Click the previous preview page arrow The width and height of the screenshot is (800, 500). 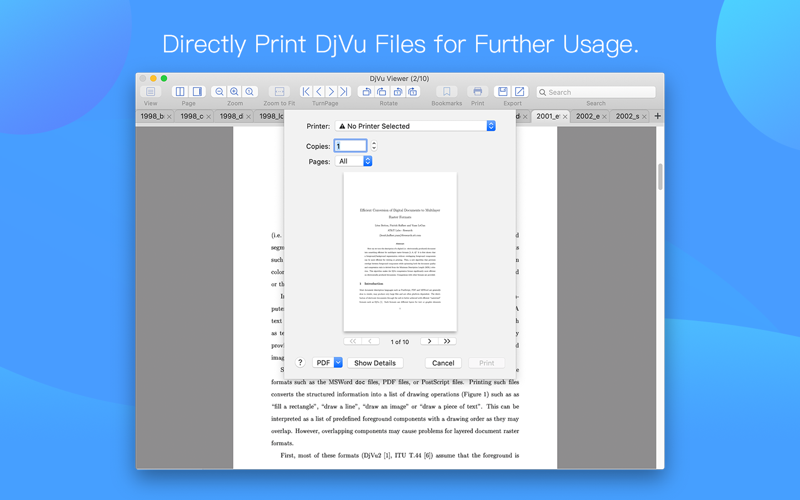click(370, 341)
